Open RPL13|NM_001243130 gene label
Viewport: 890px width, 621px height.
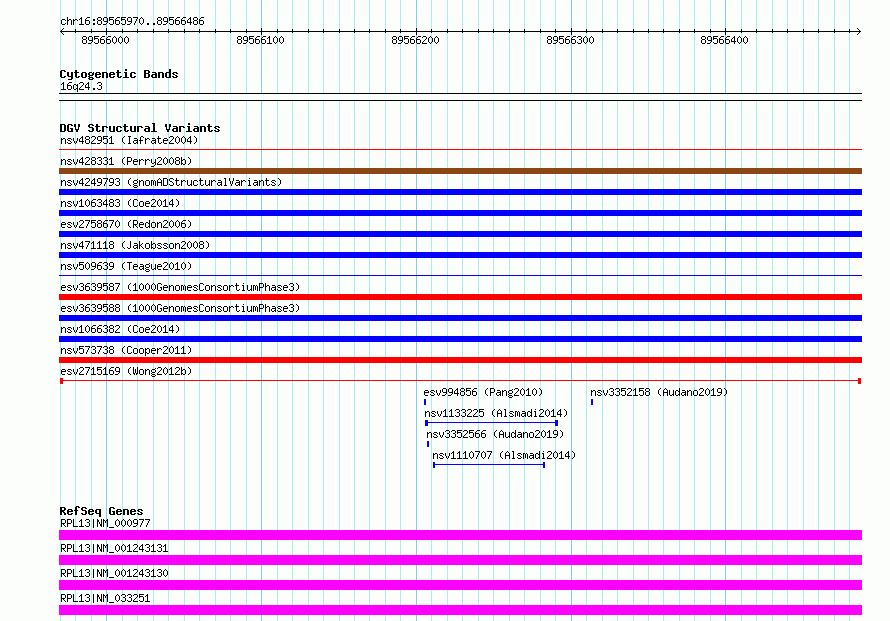point(114,573)
